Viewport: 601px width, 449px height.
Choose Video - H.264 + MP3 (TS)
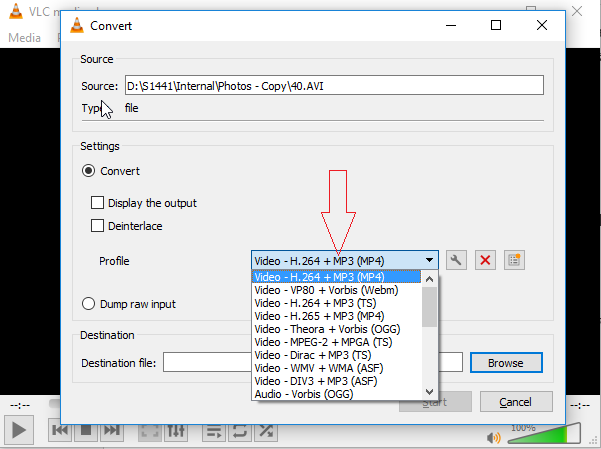(336, 303)
